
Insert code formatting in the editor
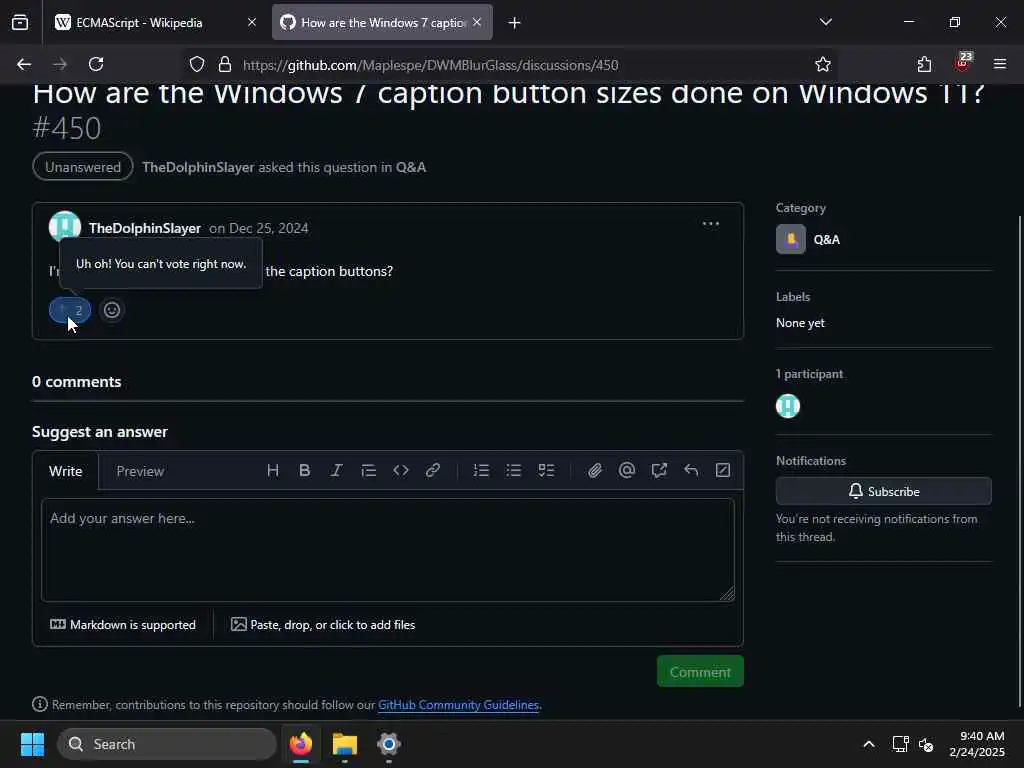point(400,470)
